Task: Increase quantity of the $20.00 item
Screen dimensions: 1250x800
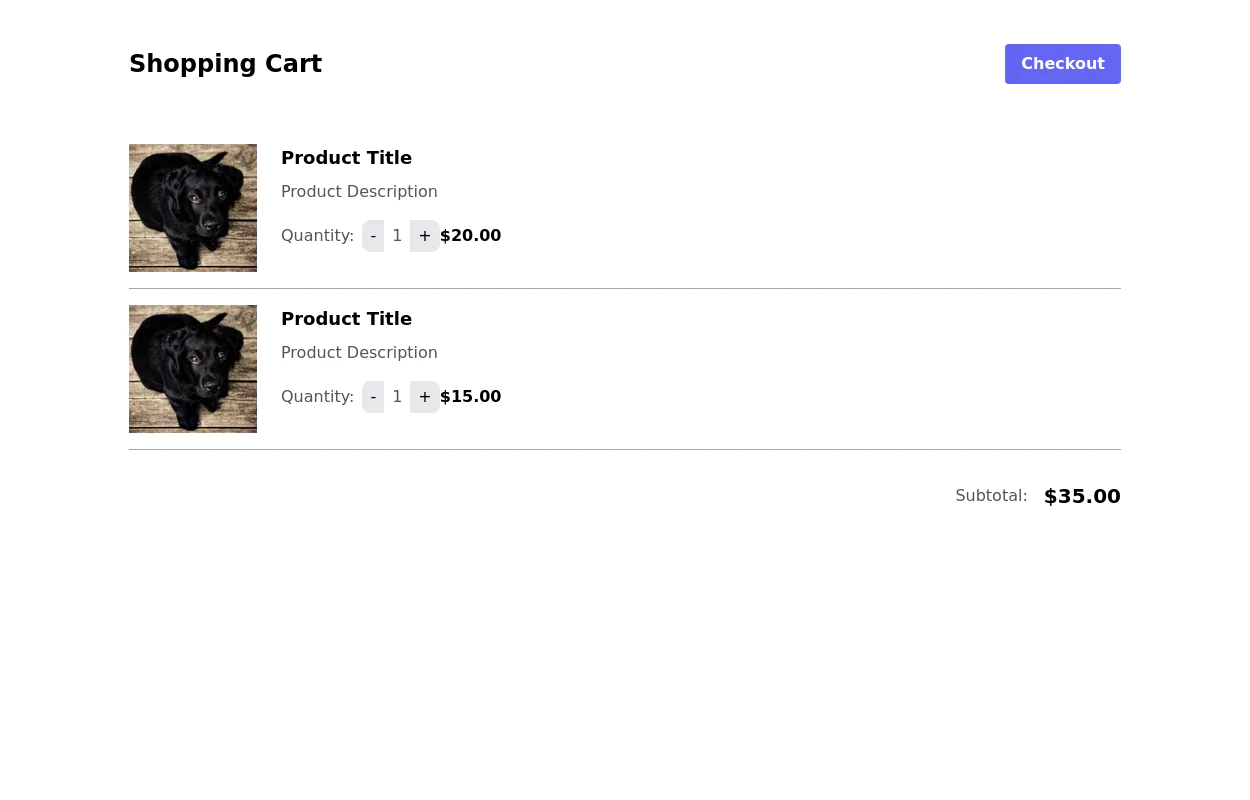Action: coord(424,236)
